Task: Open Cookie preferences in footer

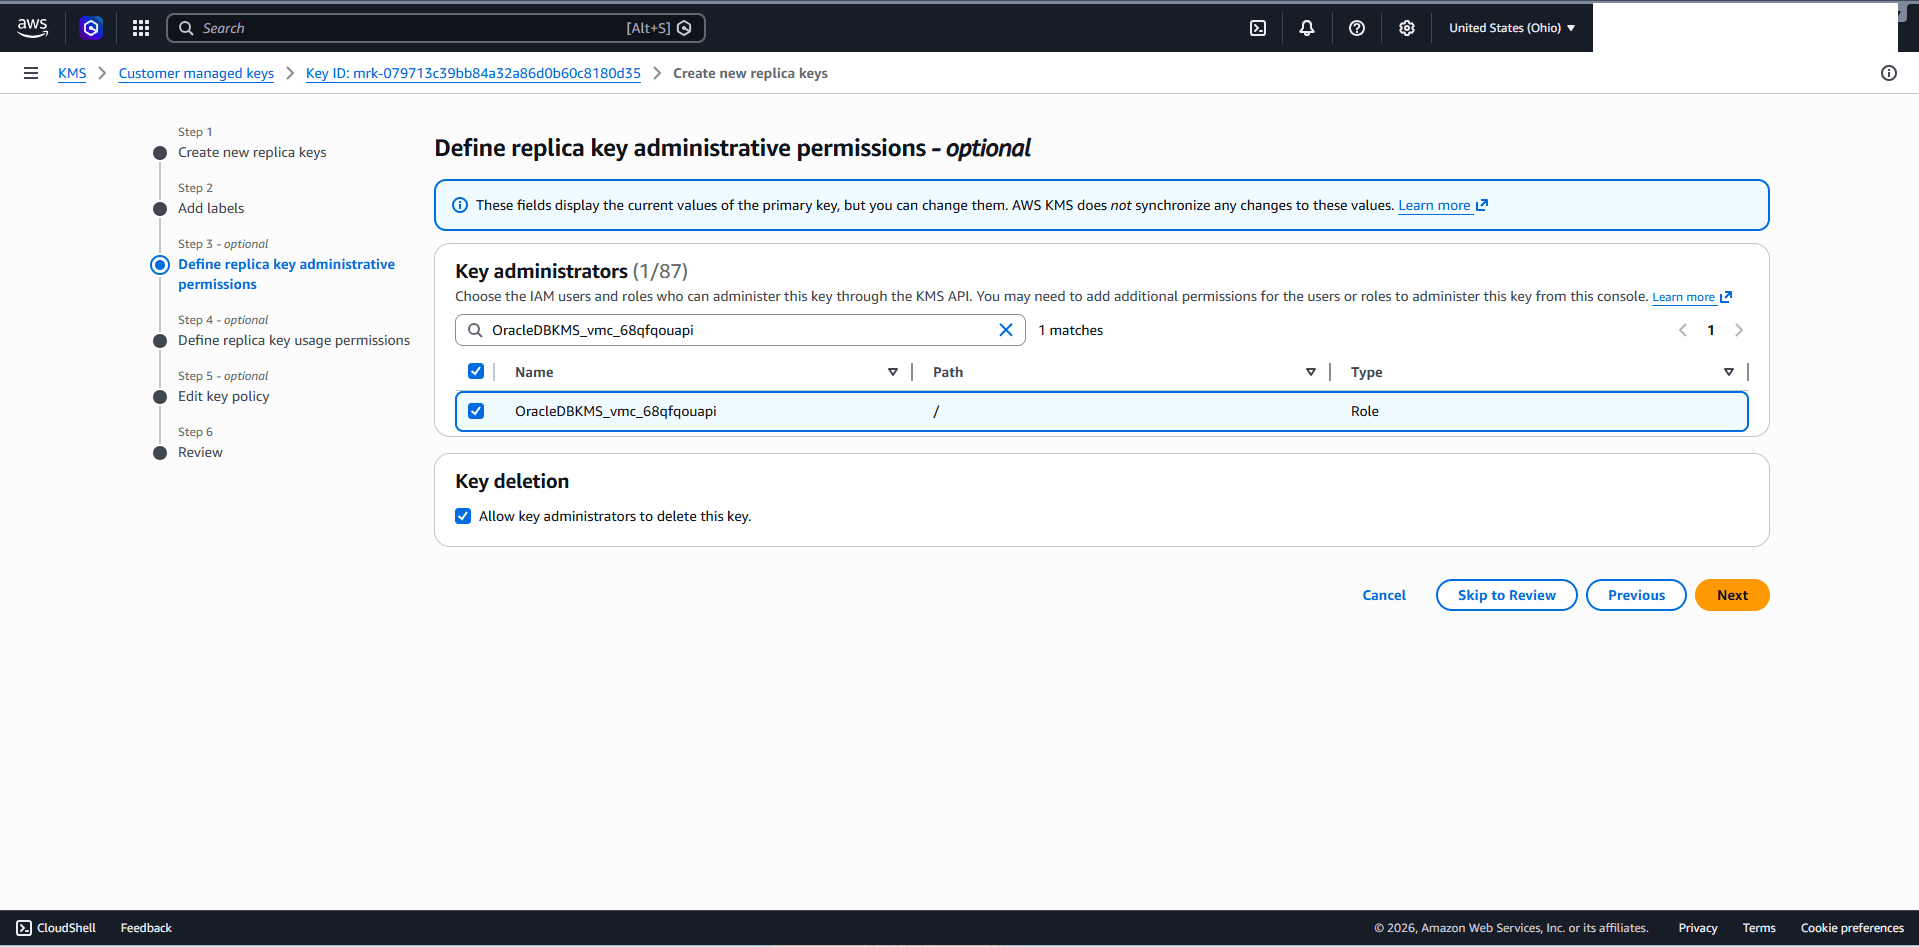Action: [x=1852, y=928]
